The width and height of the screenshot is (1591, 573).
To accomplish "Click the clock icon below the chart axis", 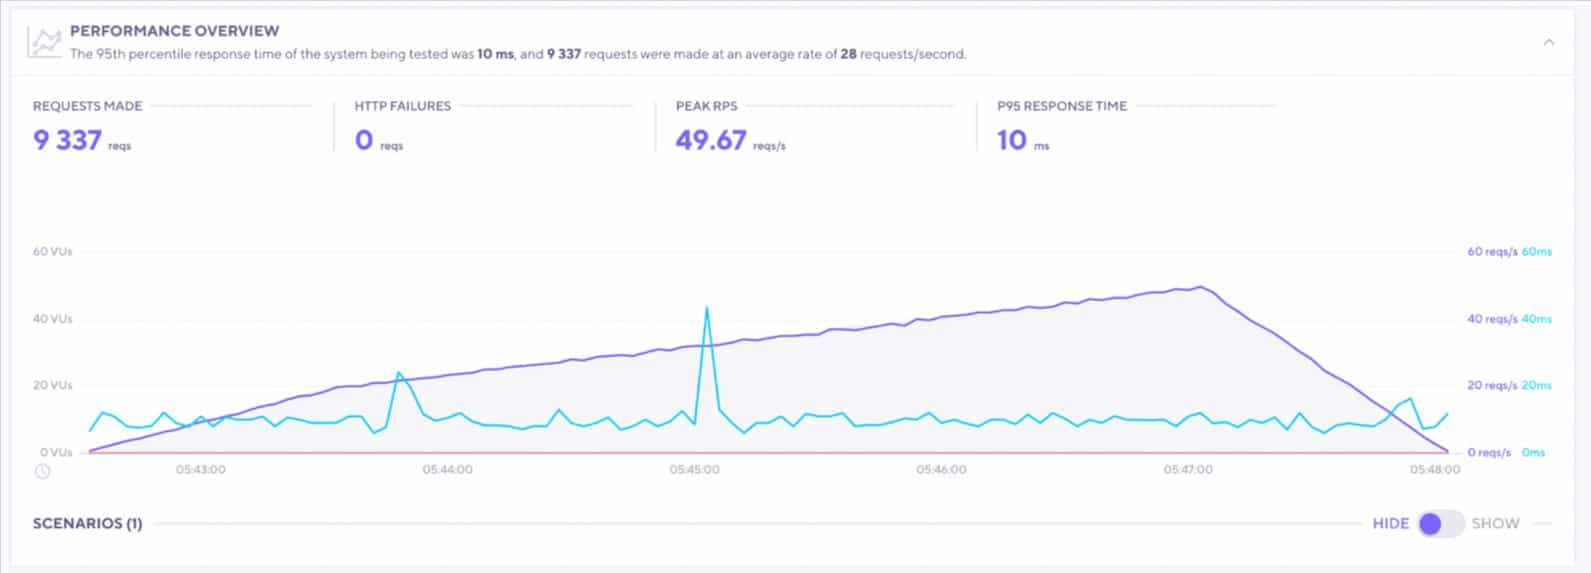I will pyautogui.click(x=43, y=471).
